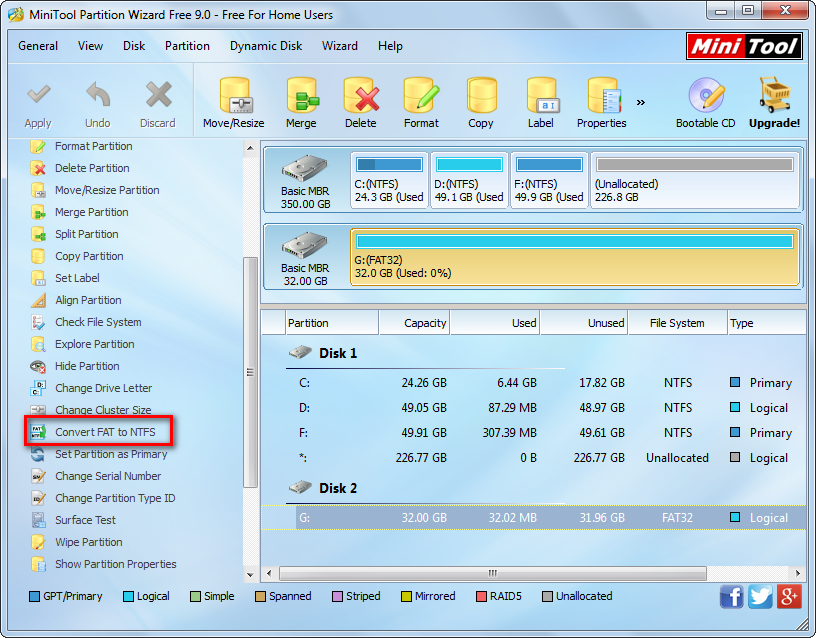Select the Move/Resize toolbar icon
The width and height of the screenshot is (816, 638).
tap(234, 96)
